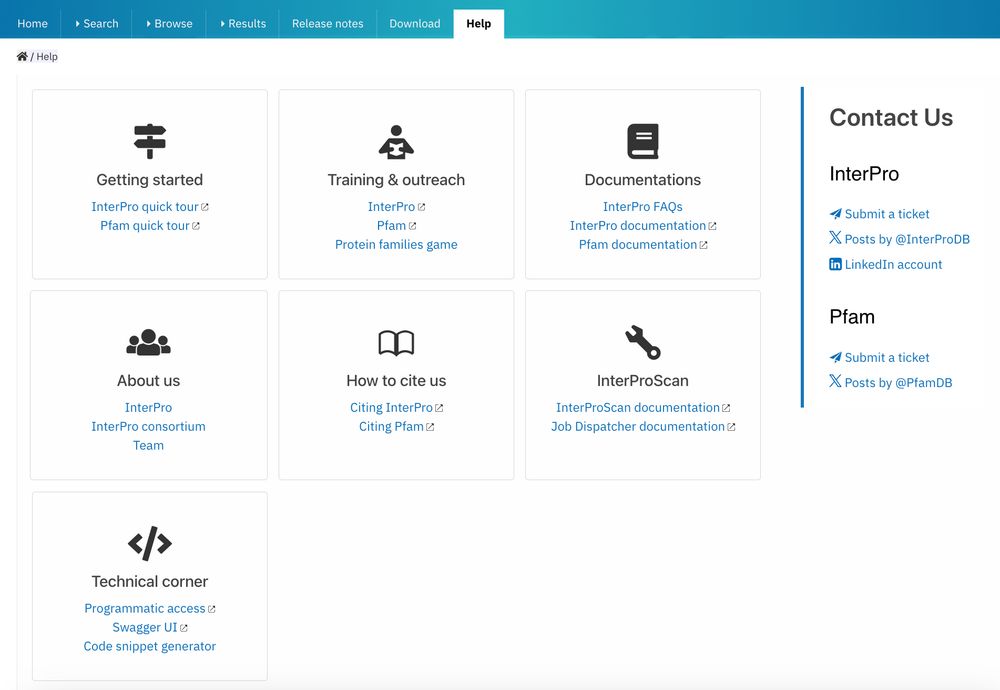Click the code brackets icon above Technical corner
The height and width of the screenshot is (690, 1000).
tap(150, 543)
